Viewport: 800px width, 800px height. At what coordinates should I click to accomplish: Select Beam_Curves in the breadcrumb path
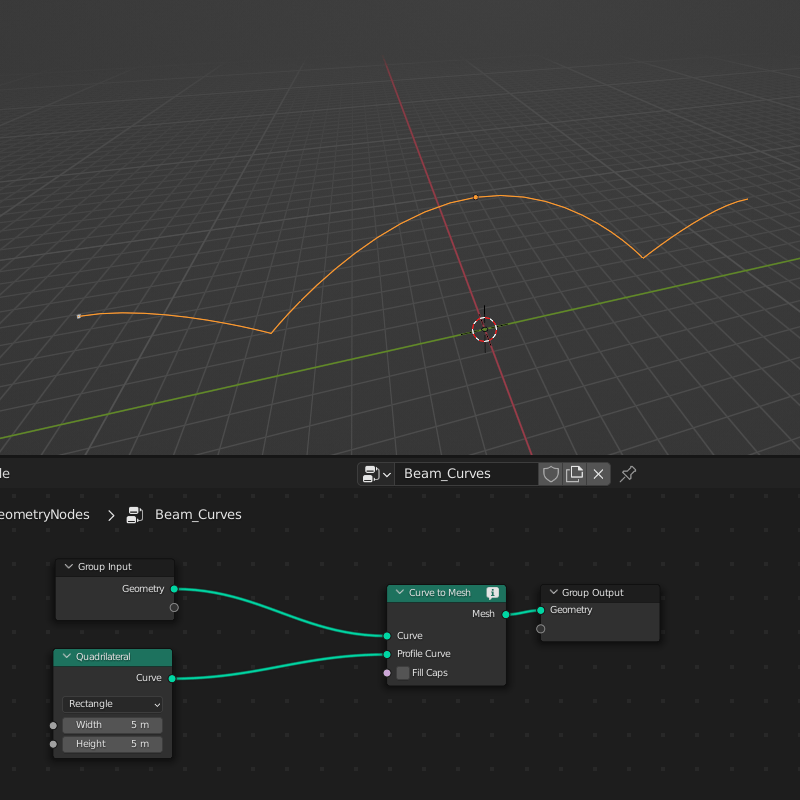pyautogui.click(x=197, y=514)
